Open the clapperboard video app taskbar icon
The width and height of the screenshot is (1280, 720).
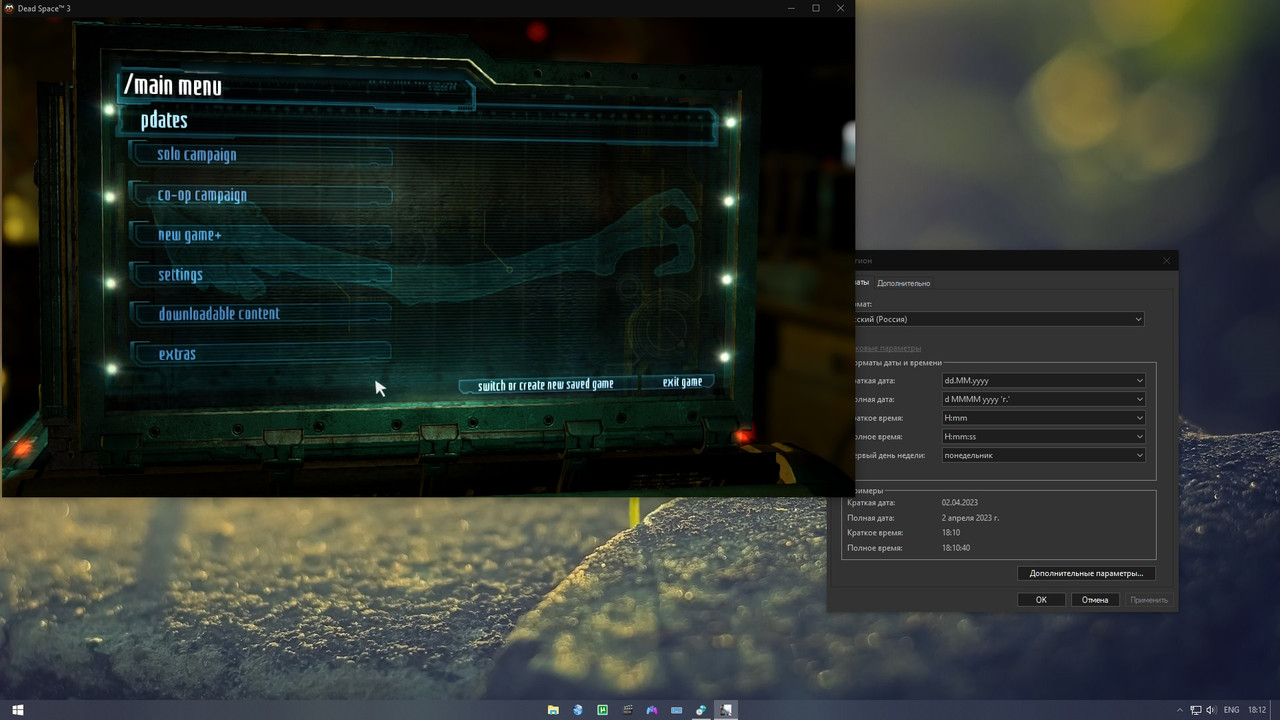[627, 710]
